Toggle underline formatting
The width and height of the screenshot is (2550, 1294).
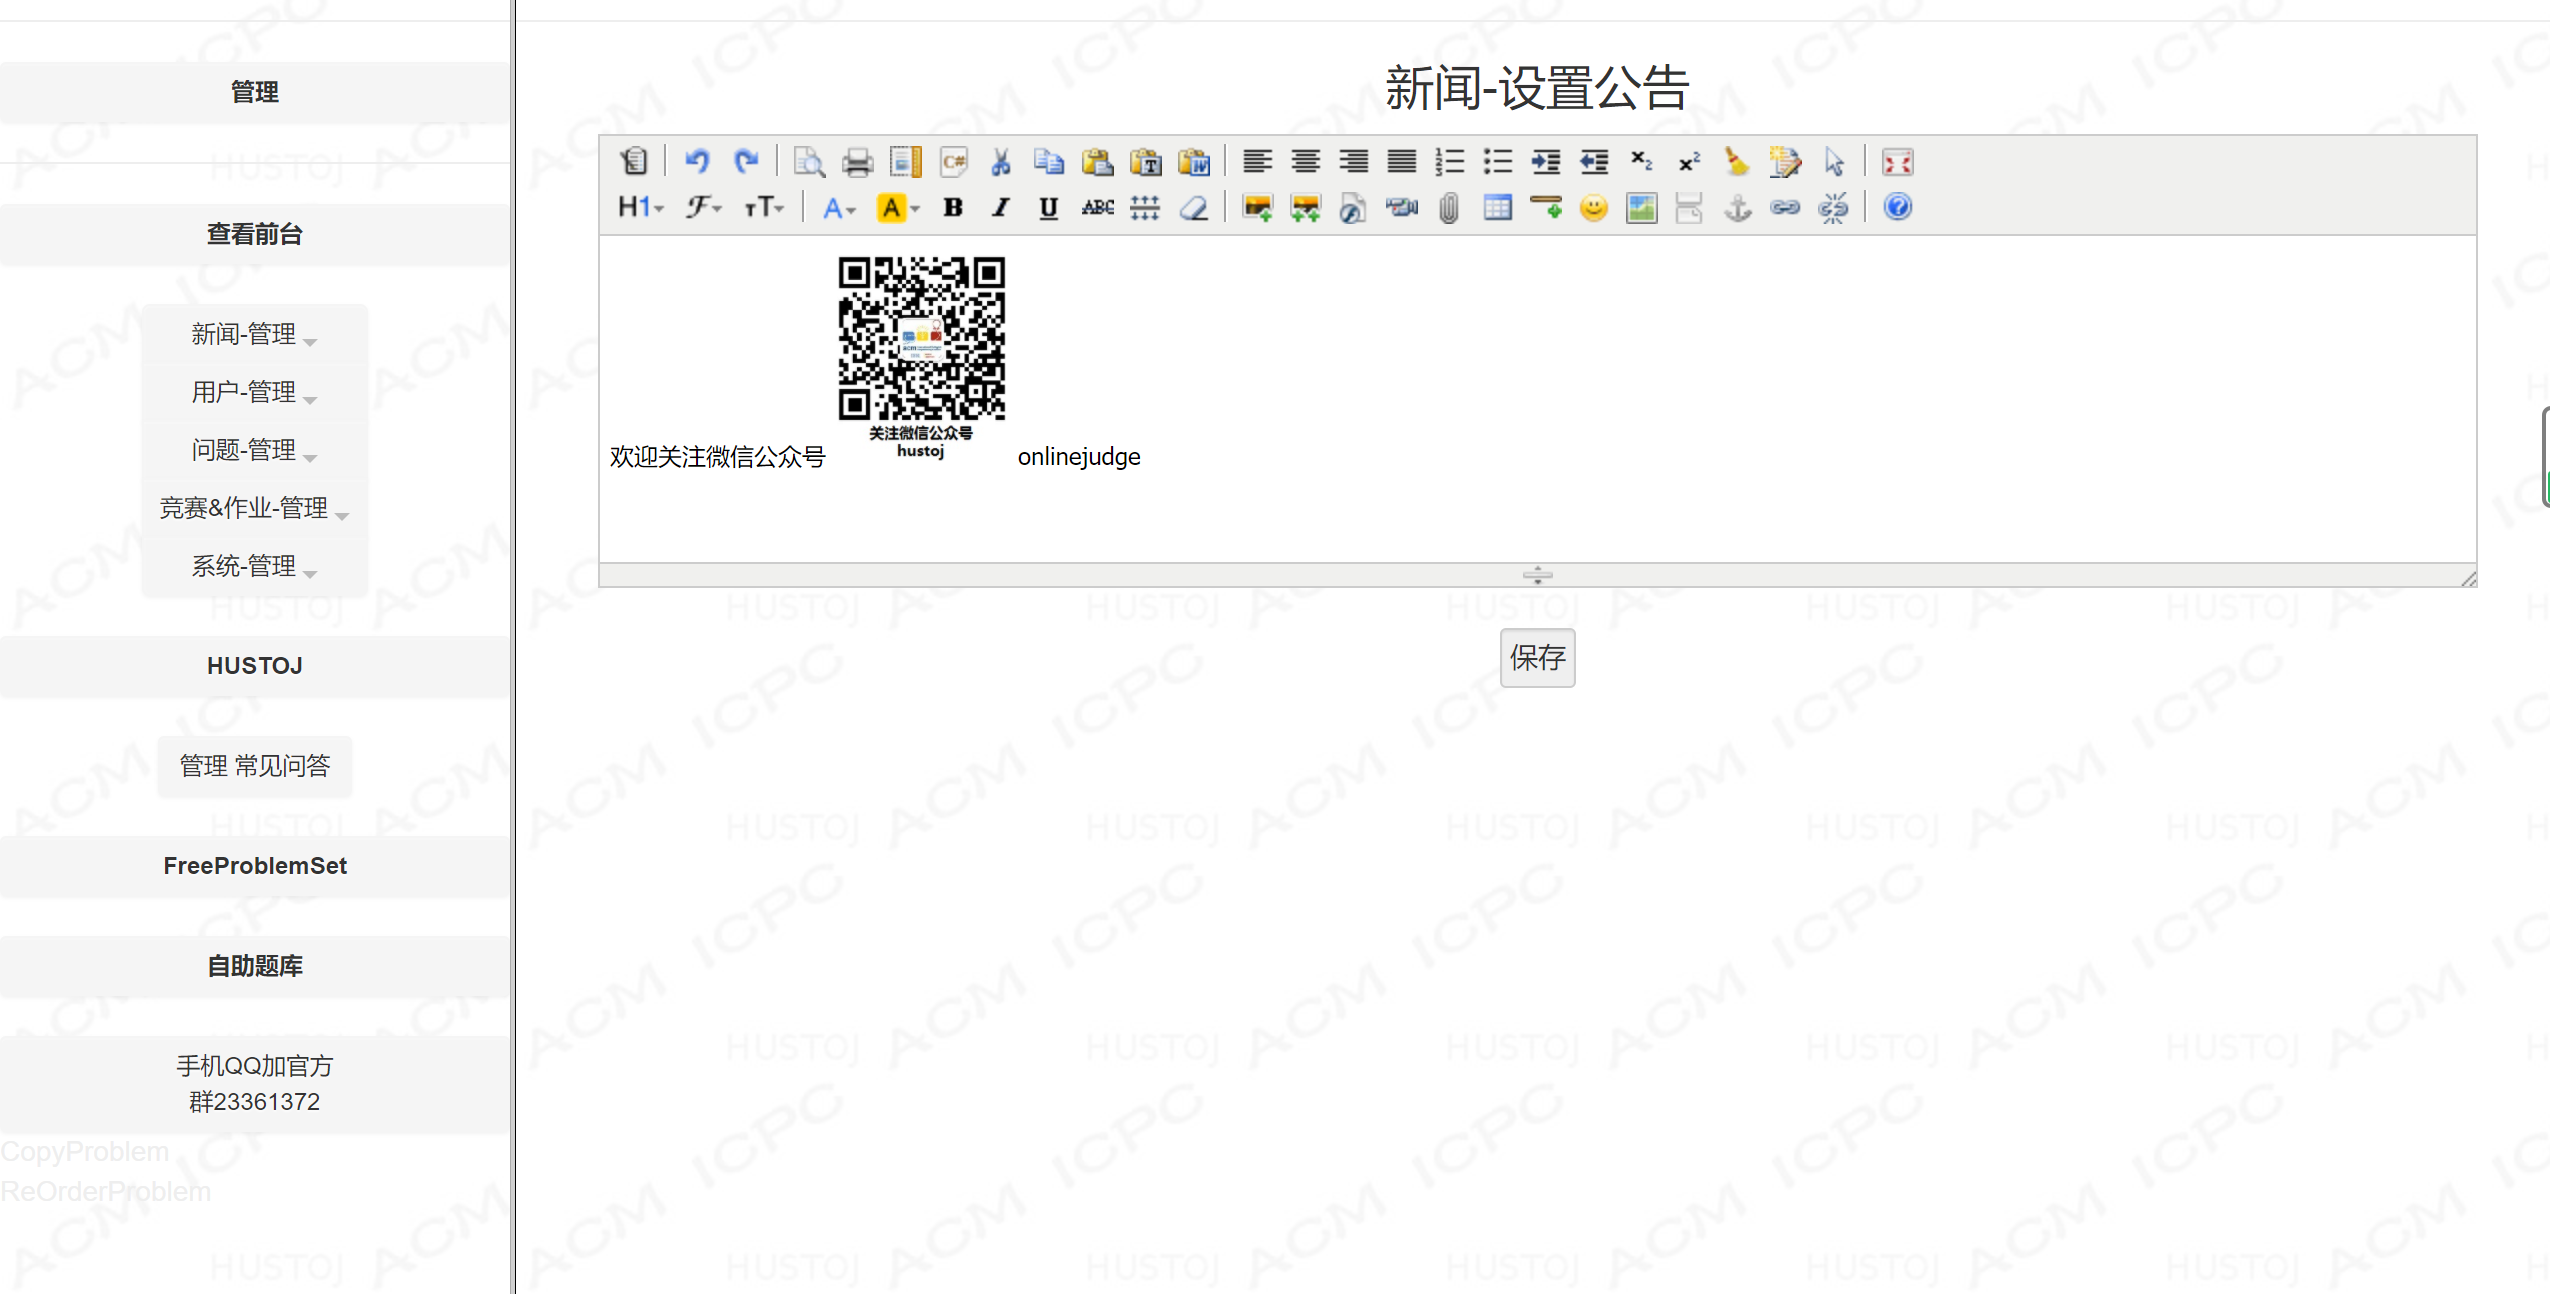coord(1049,207)
